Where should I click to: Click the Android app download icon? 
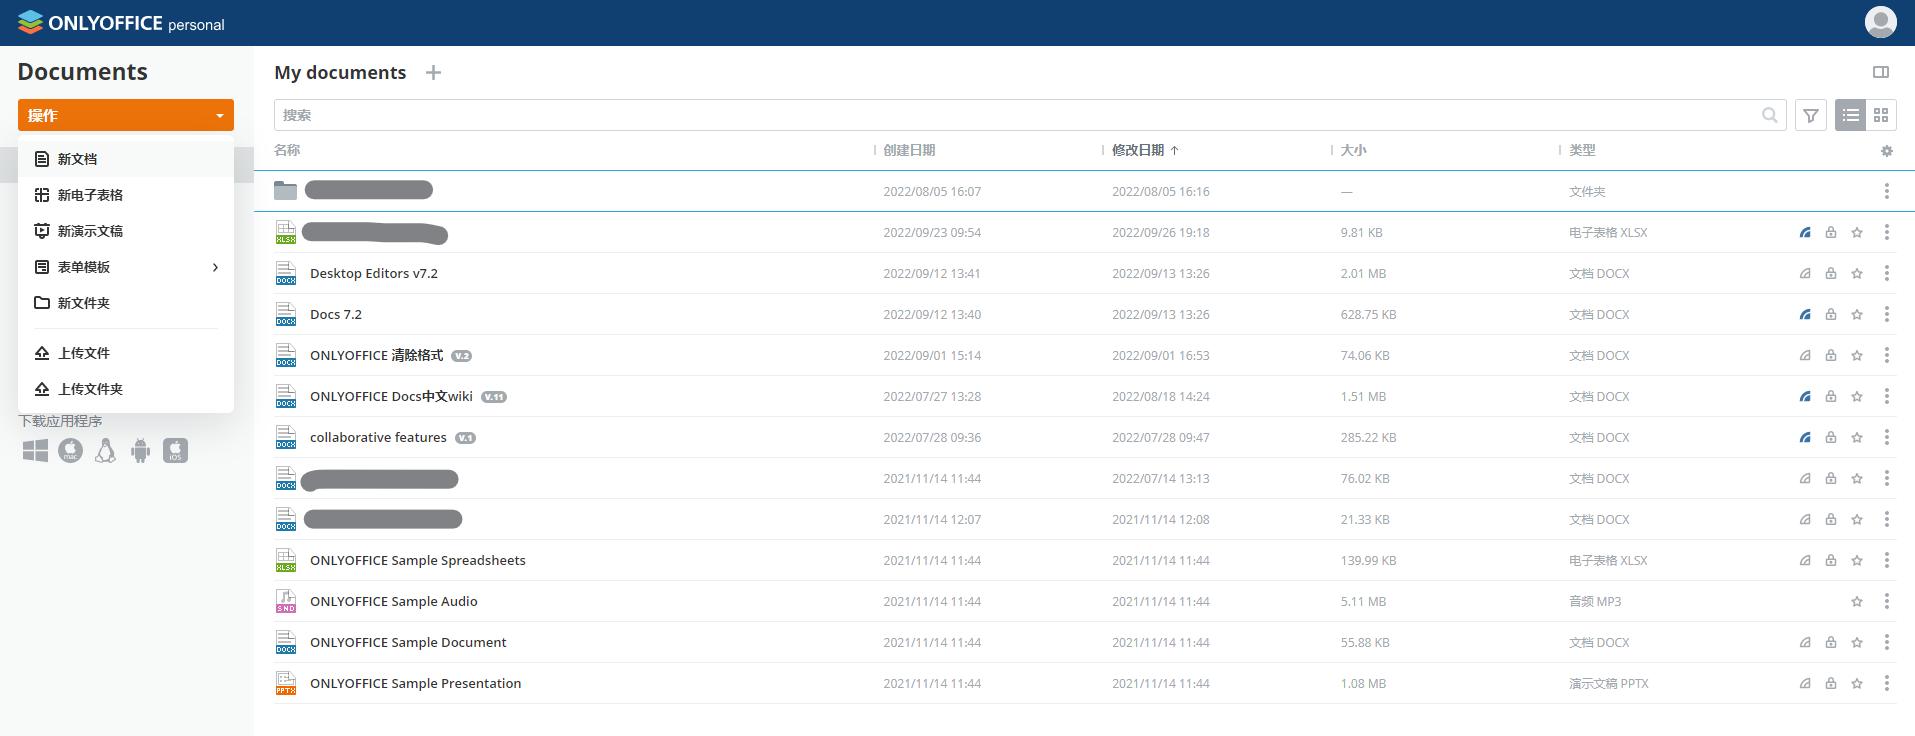click(x=140, y=451)
